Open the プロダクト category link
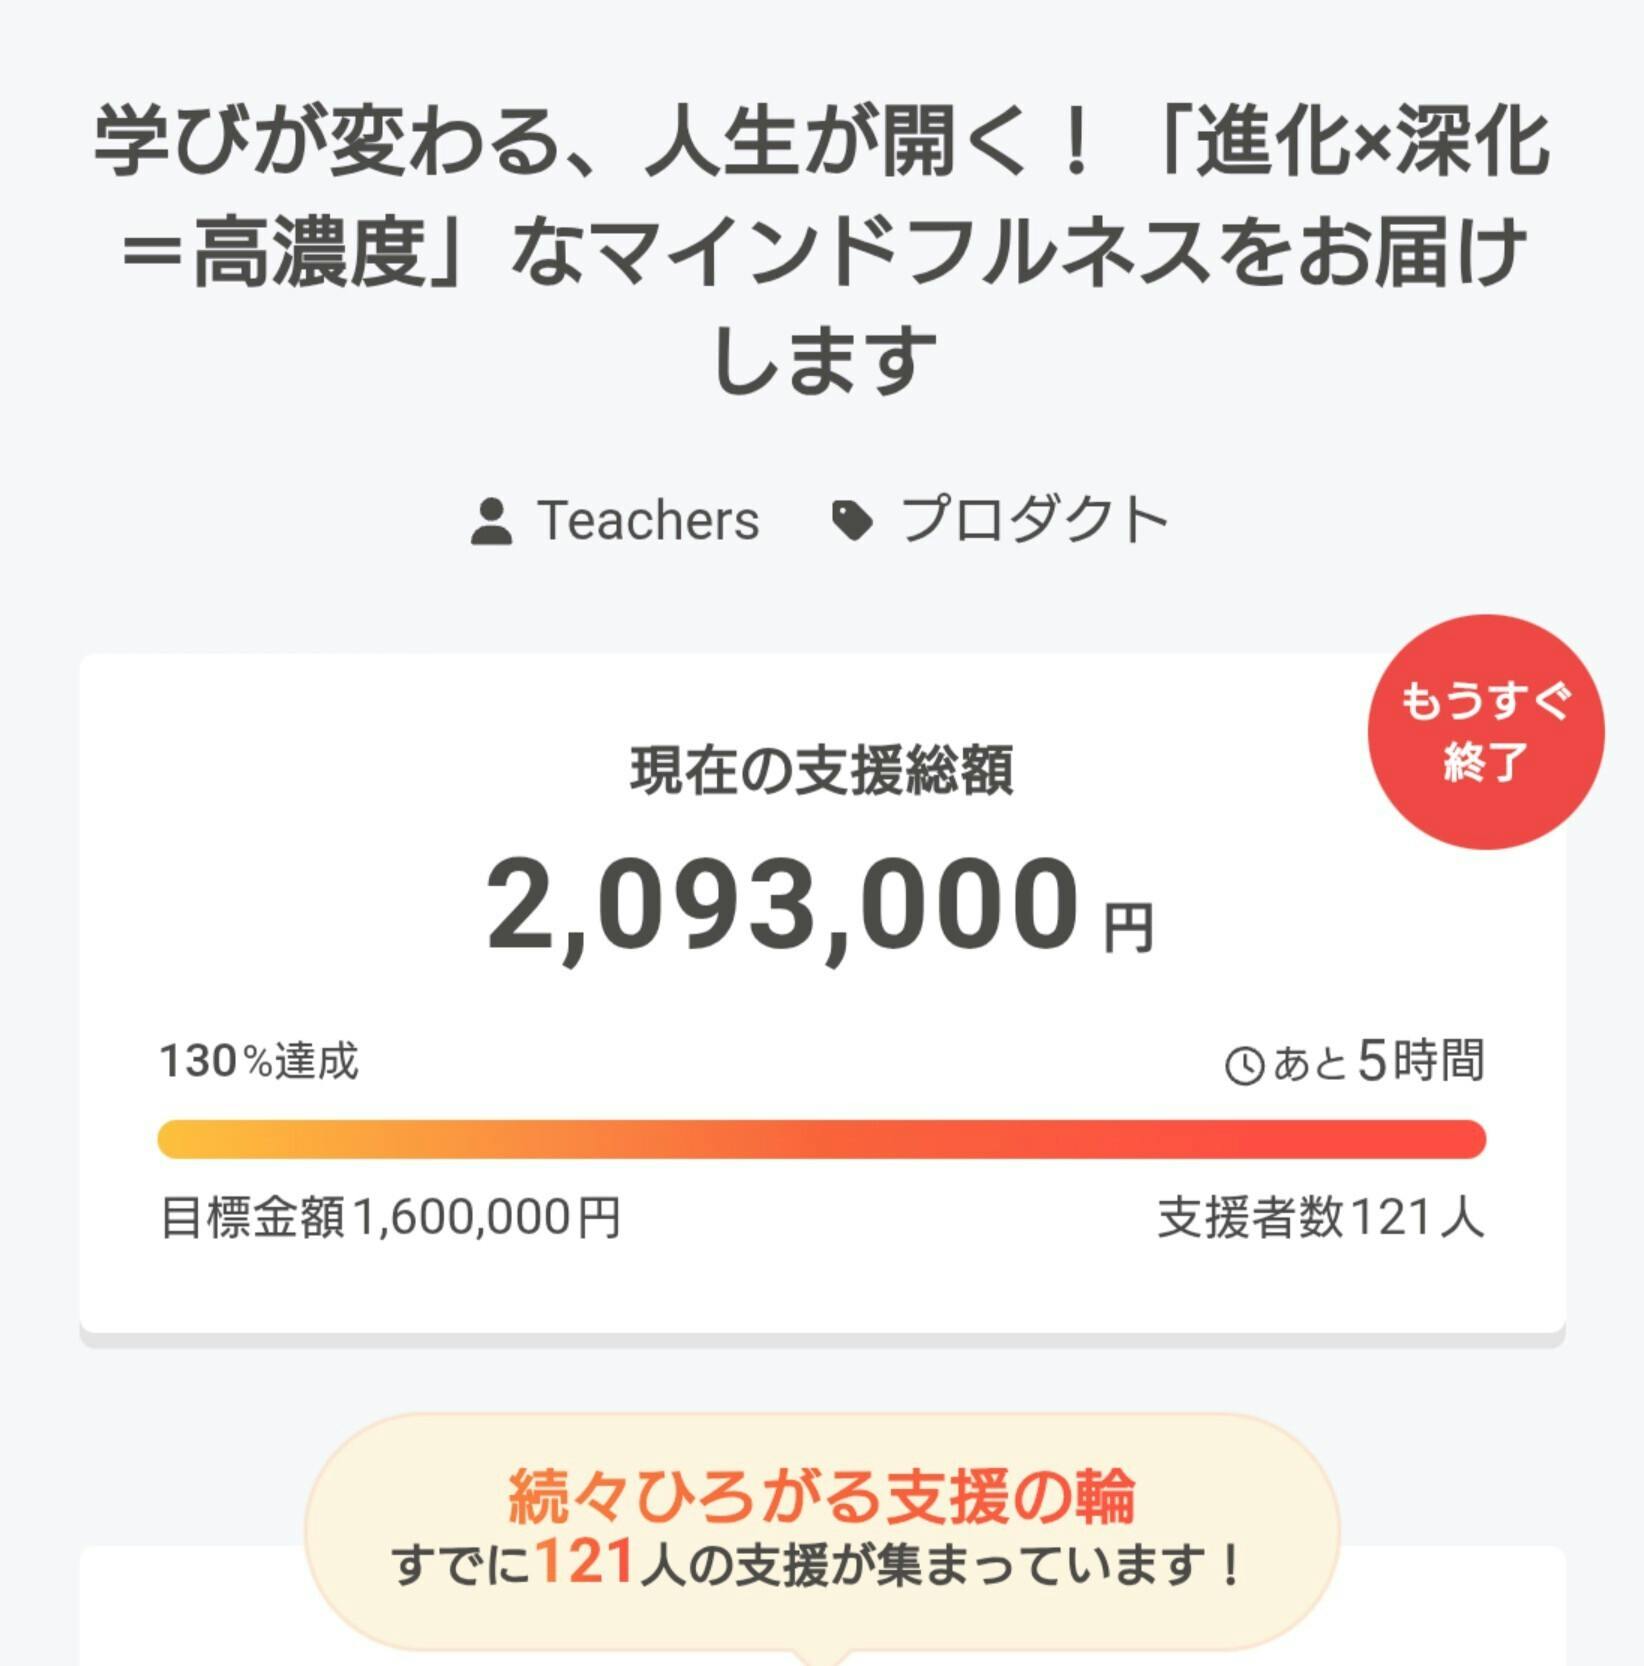Image resolution: width=1644 pixels, height=1666 pixels. 1034,521
